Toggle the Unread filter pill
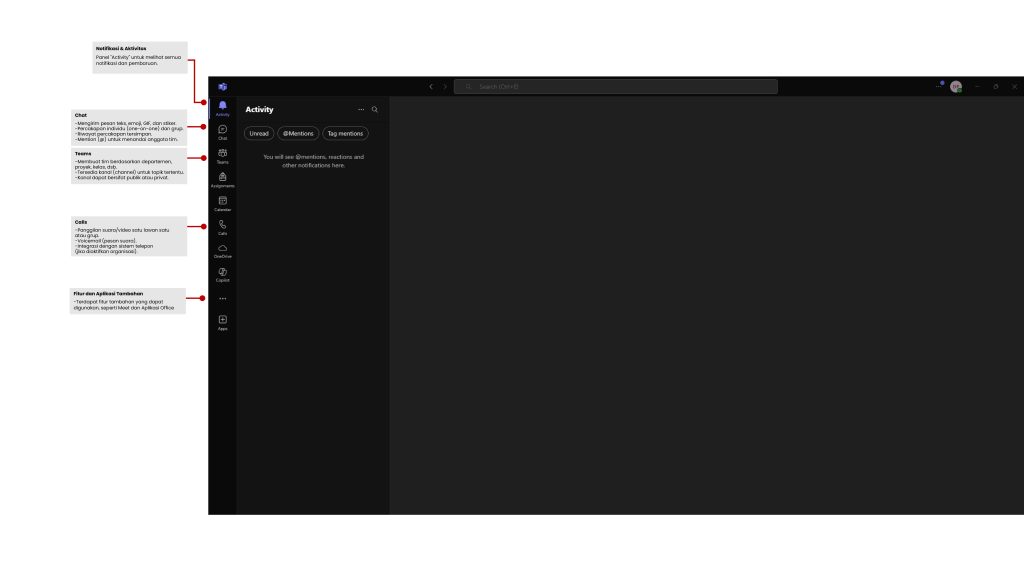This screenshot has height=576, width=1024. pos(259,133)
